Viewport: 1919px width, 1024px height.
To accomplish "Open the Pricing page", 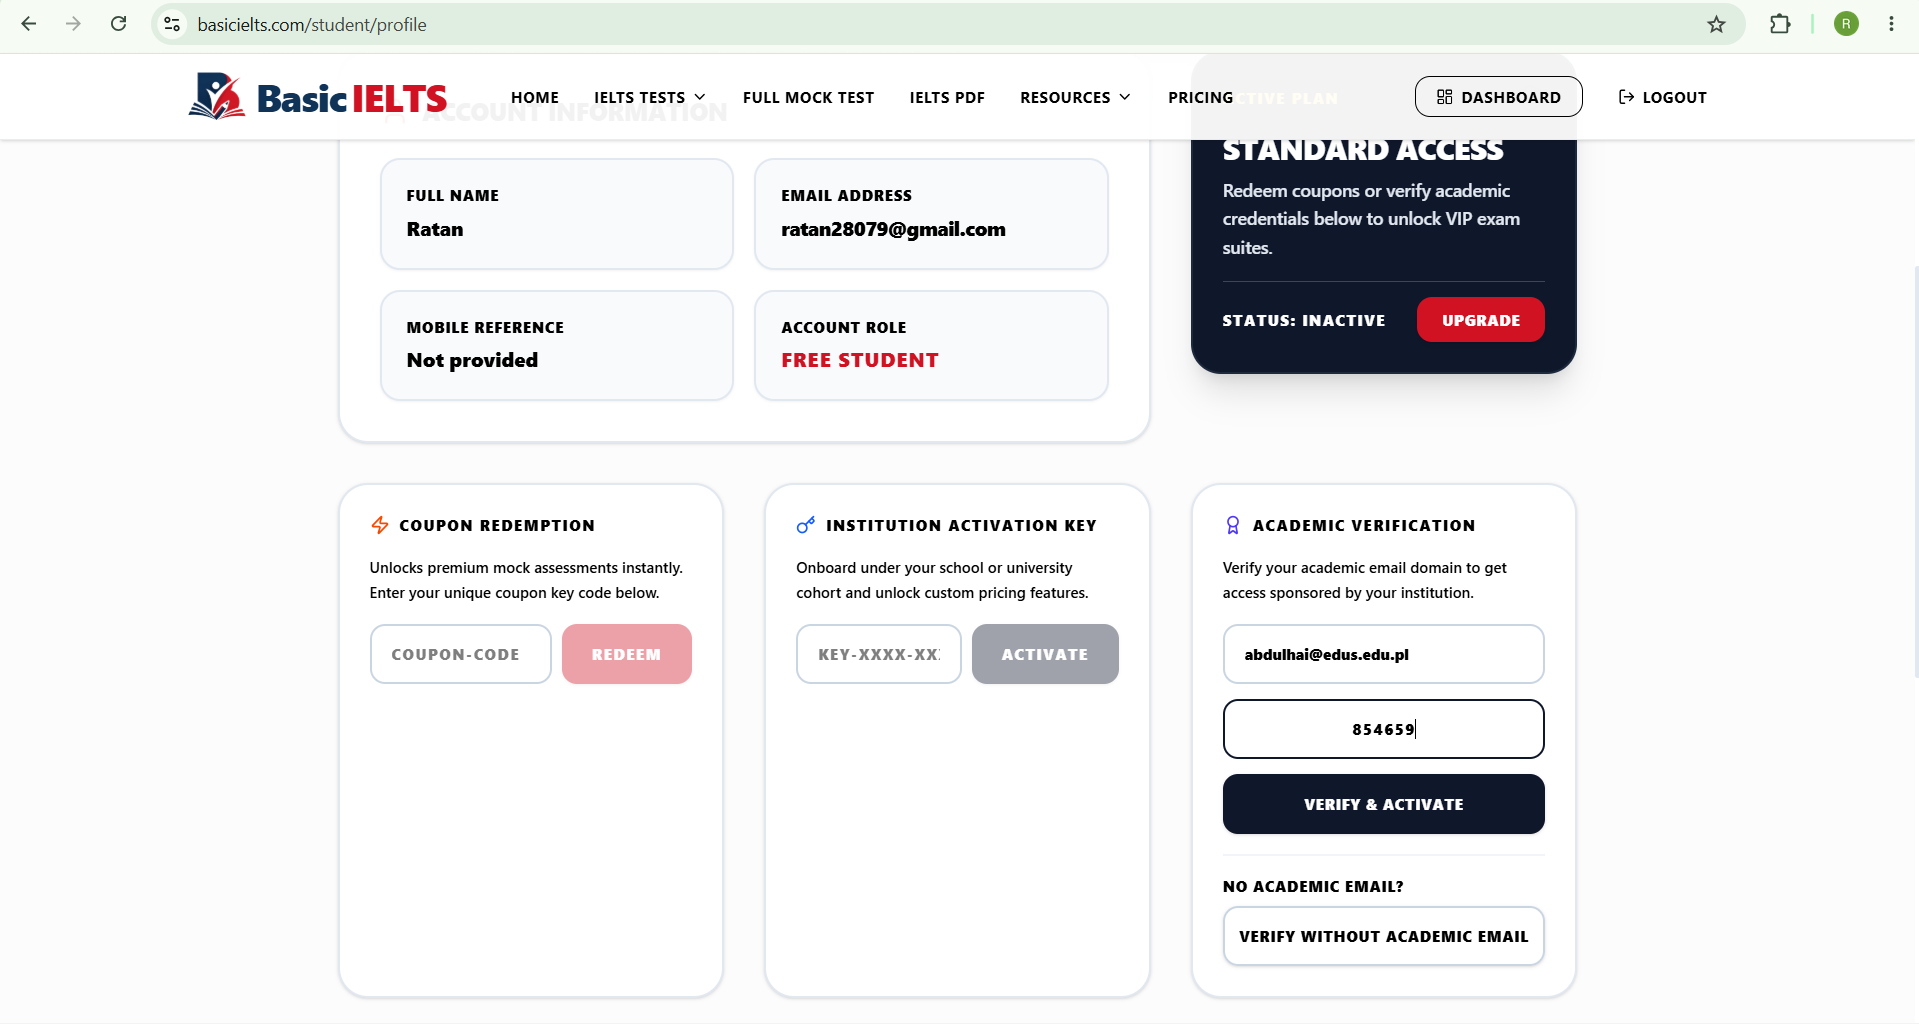I will point(1200,97).
